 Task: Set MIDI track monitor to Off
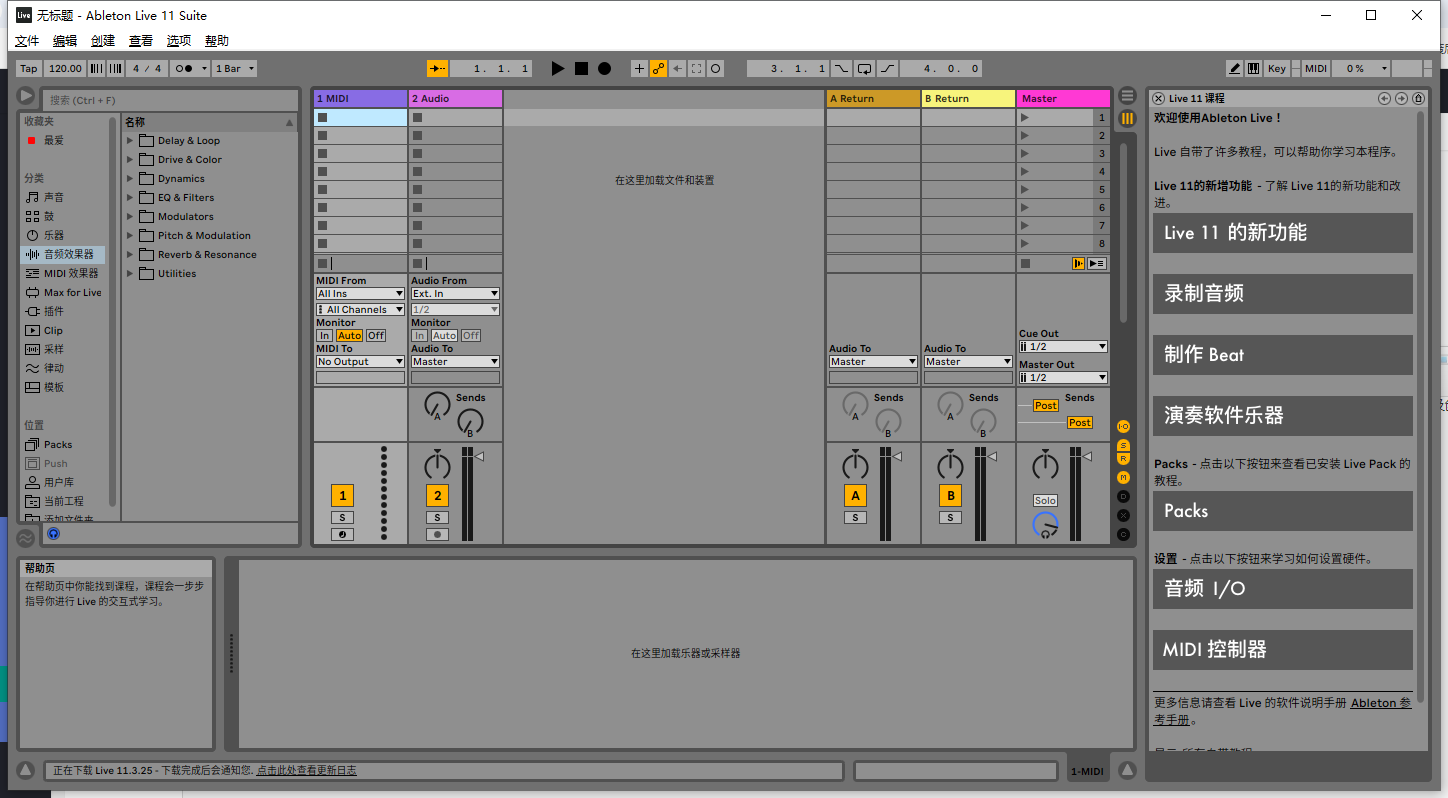coord(376,336)
